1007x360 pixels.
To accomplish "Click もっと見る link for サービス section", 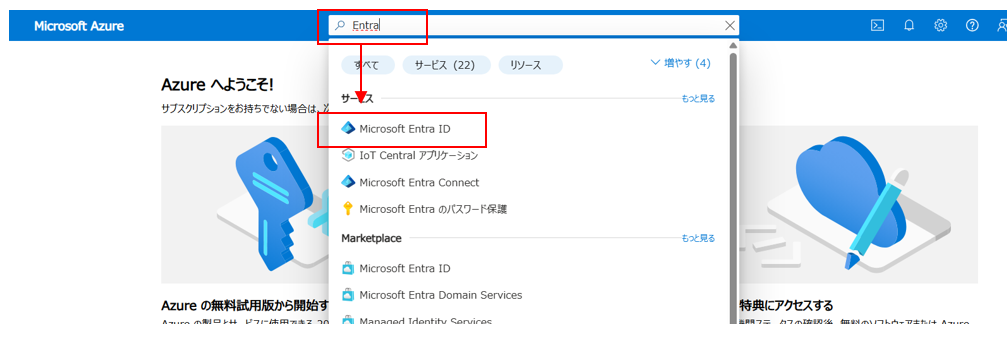I will pos(698,98).
